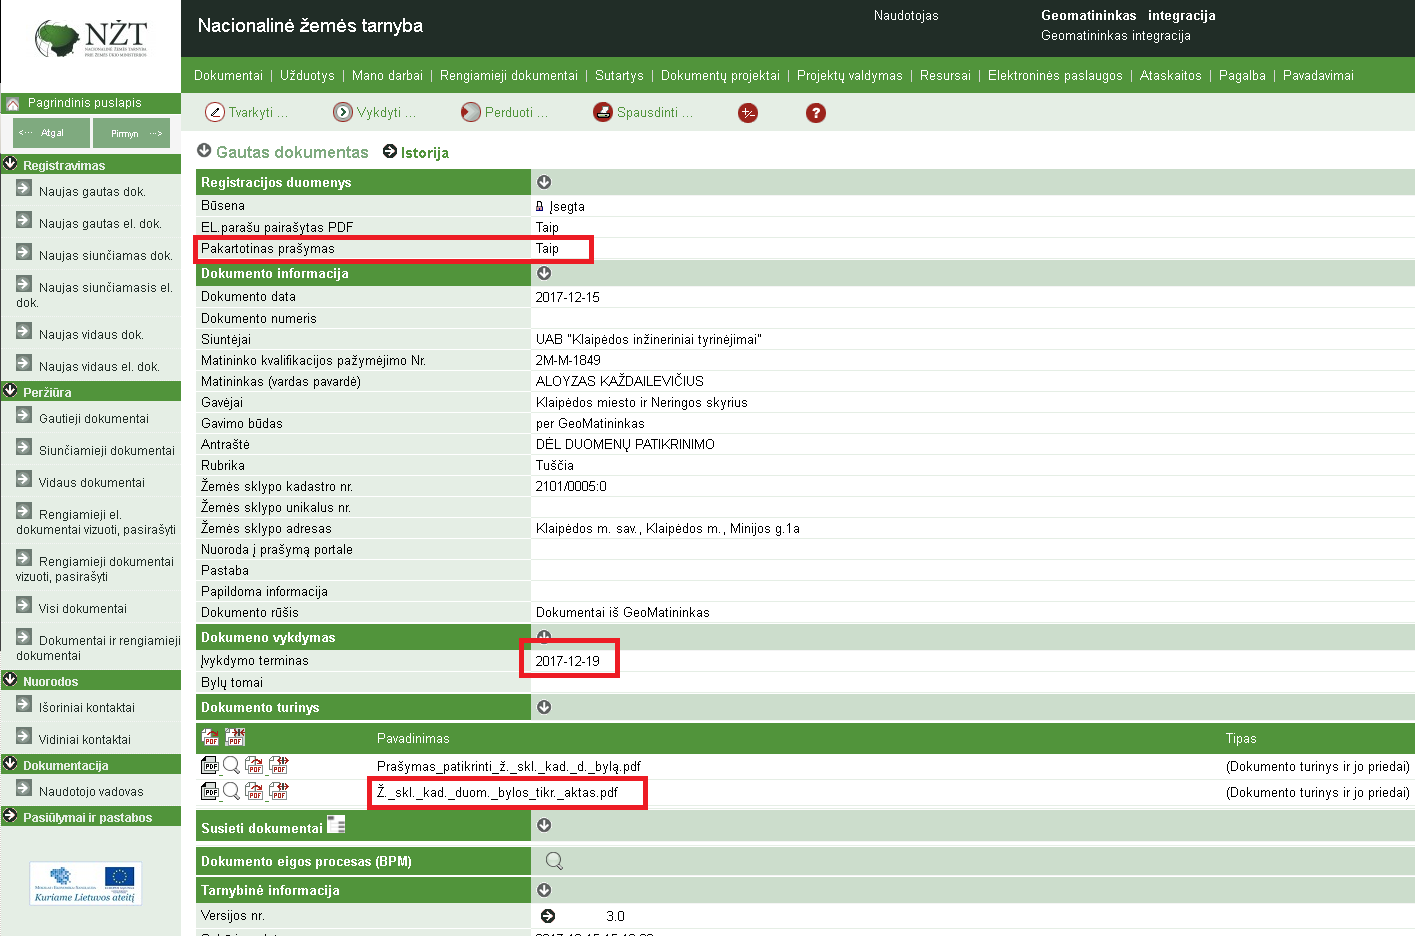Collapse Tarnybinė informacija section arrow
1415x936 pixels.
pyautogui.click(x=544, y=890)
